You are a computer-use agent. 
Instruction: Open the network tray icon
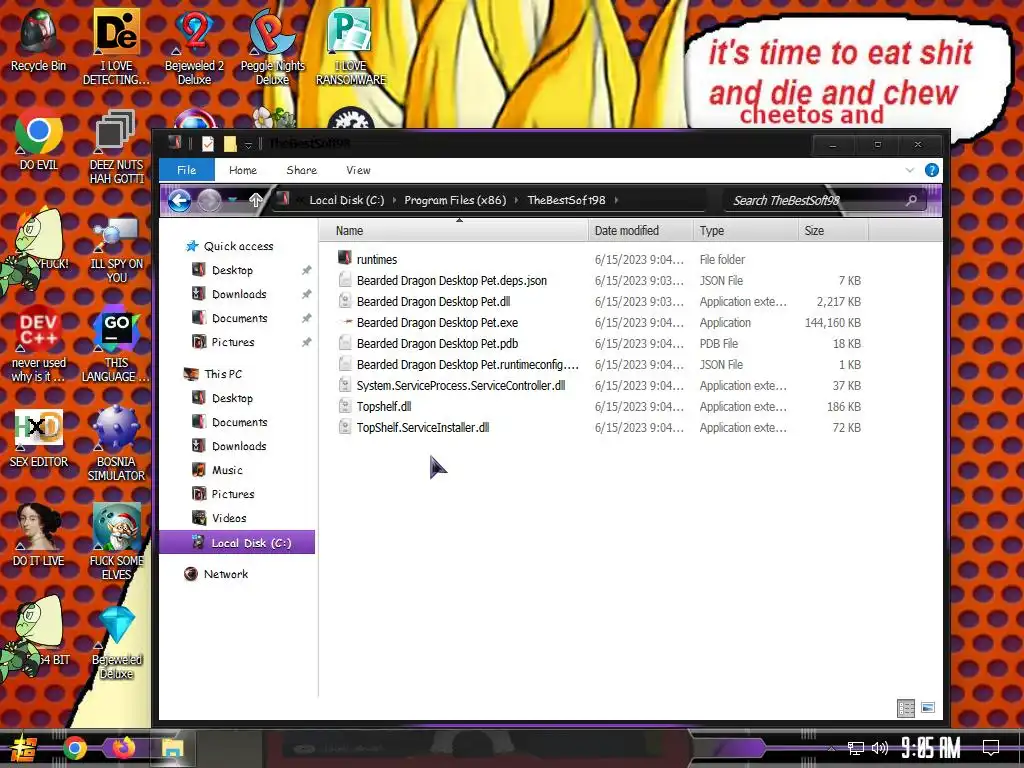(856, 748)
